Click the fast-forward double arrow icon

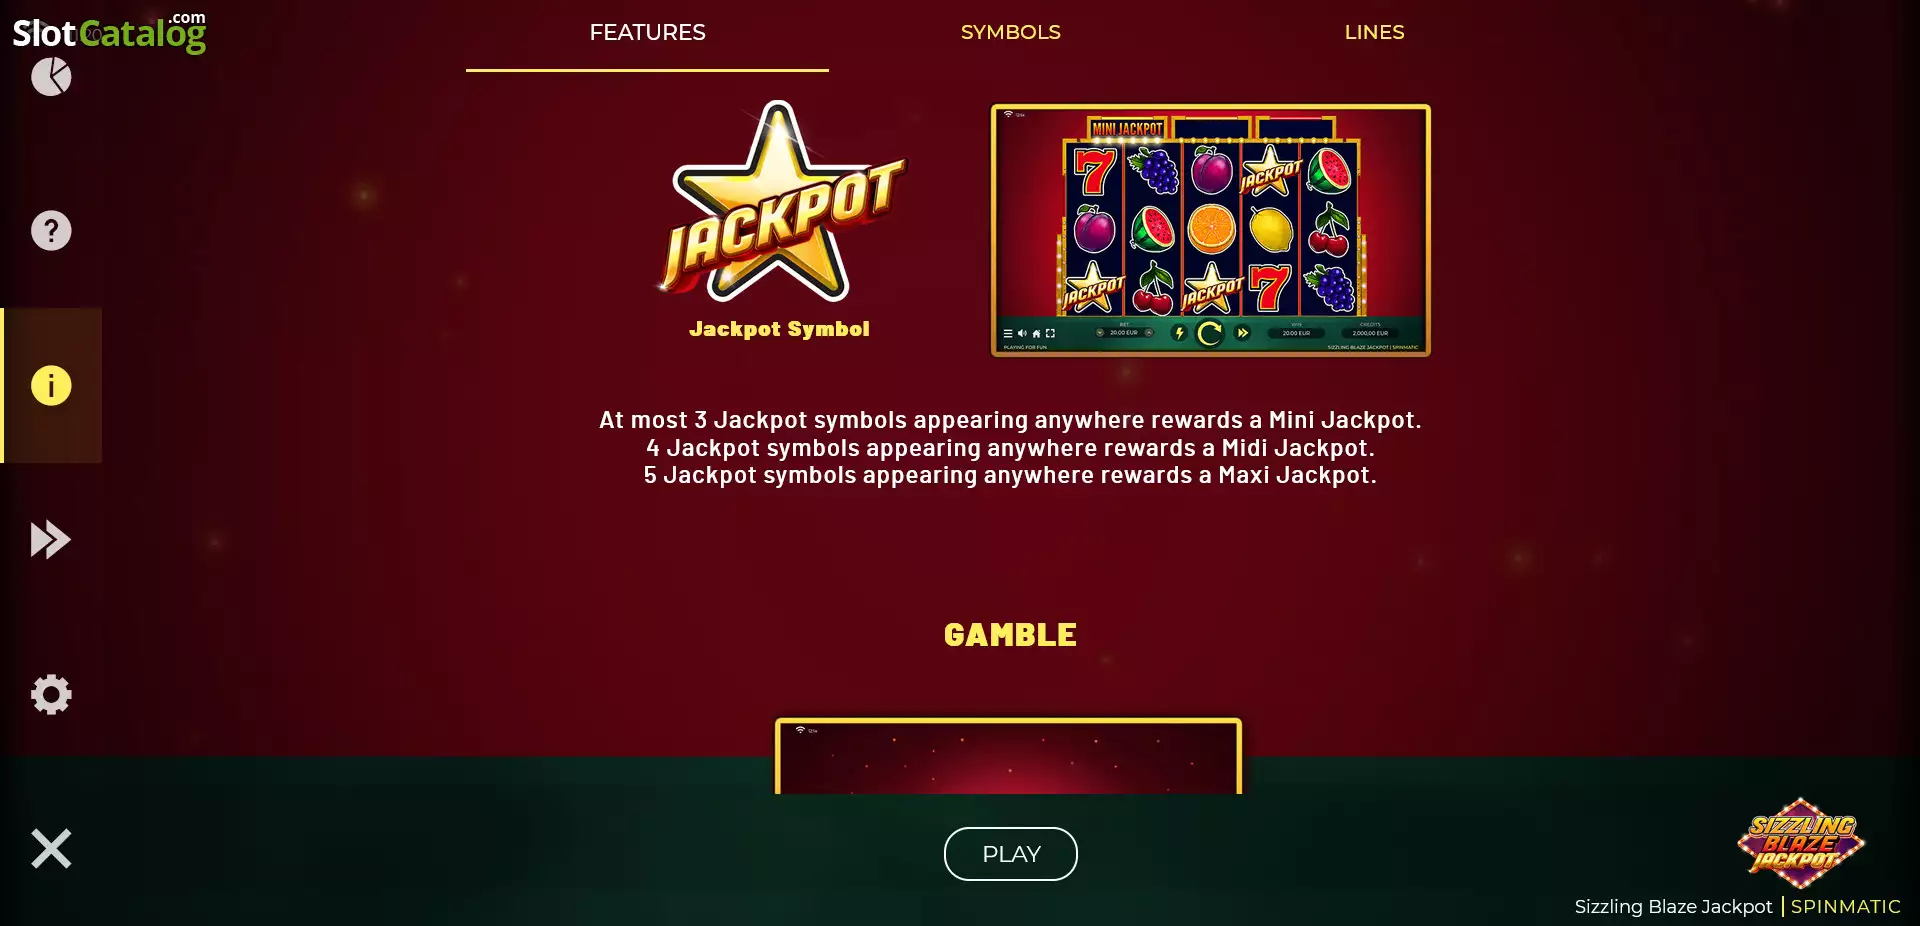pos(51,540)
